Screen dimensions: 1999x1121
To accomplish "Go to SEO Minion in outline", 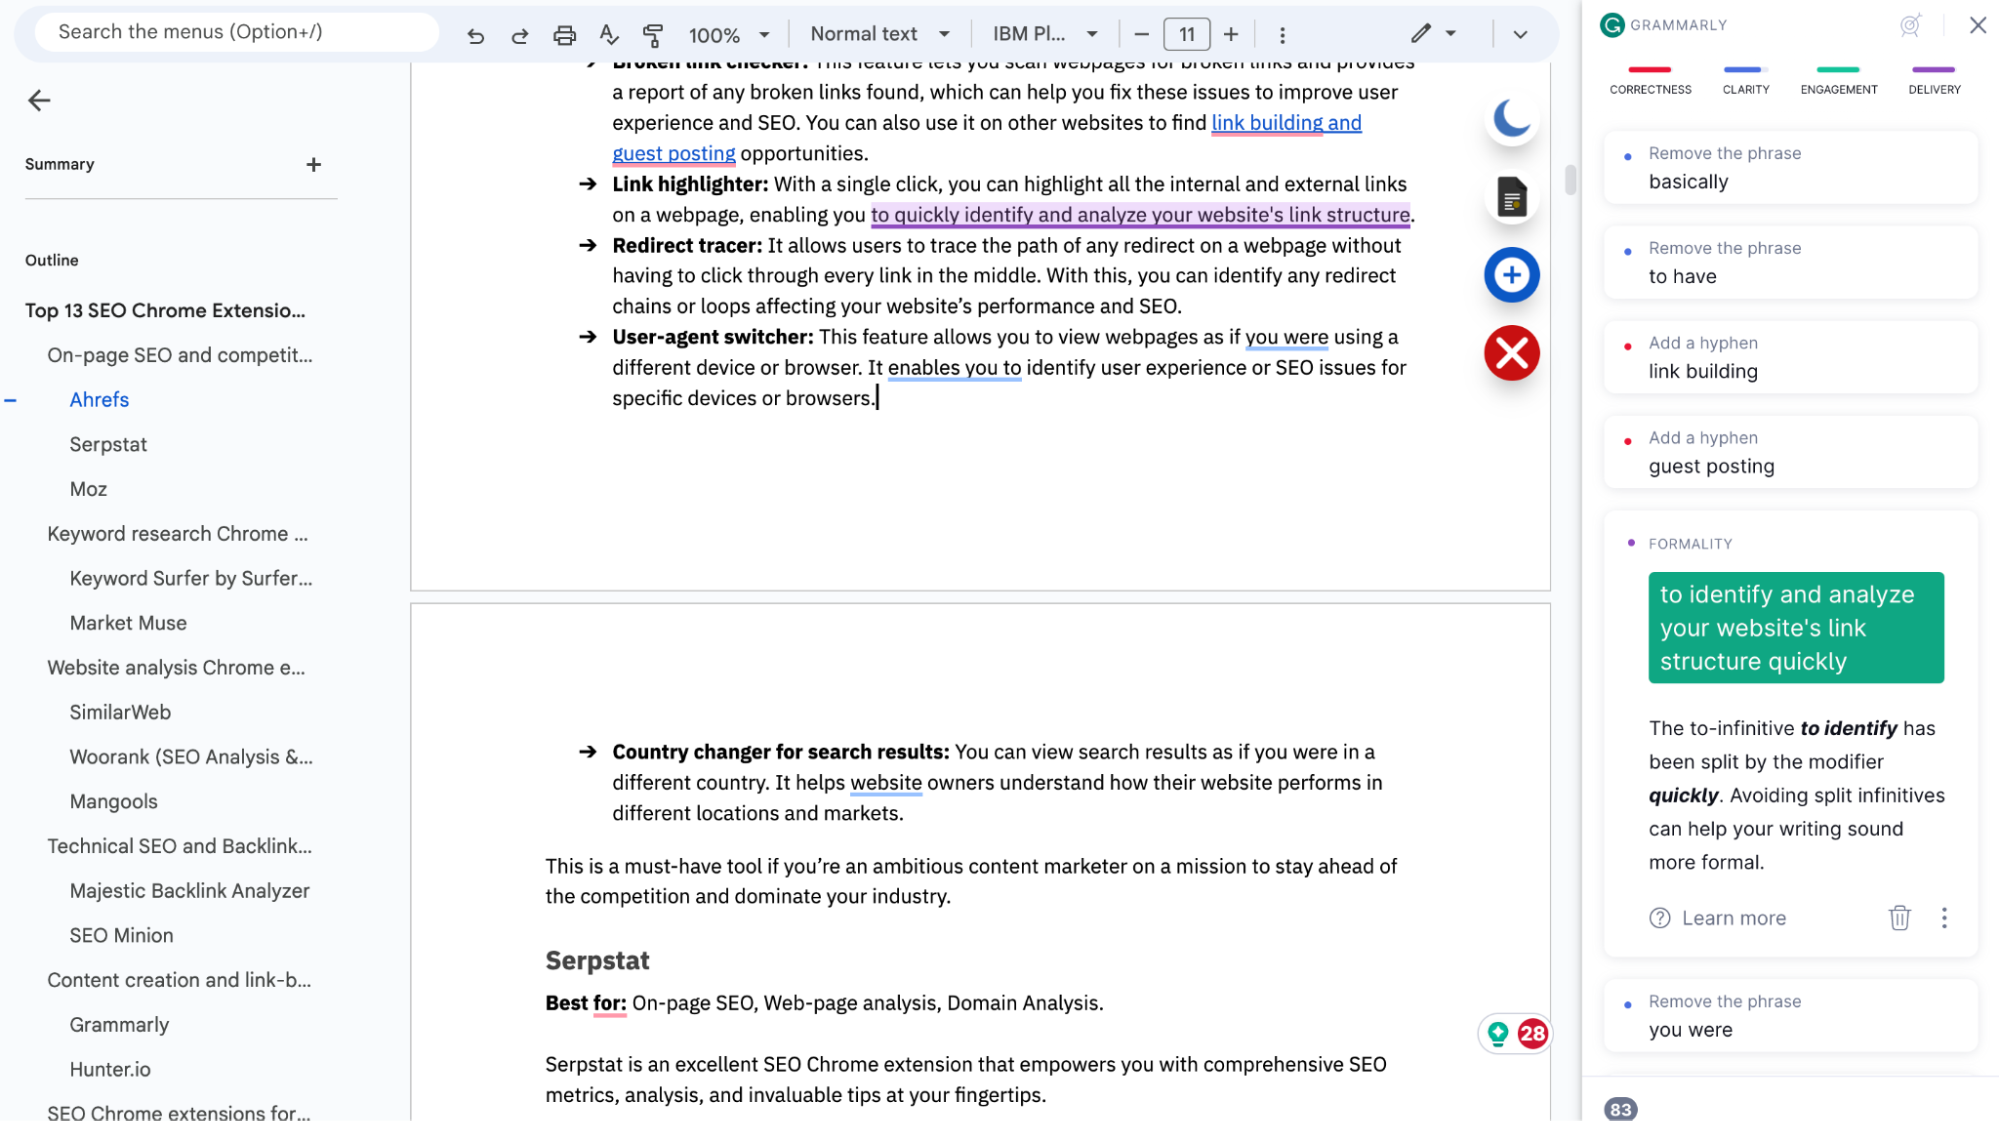I will coord(121,936).
